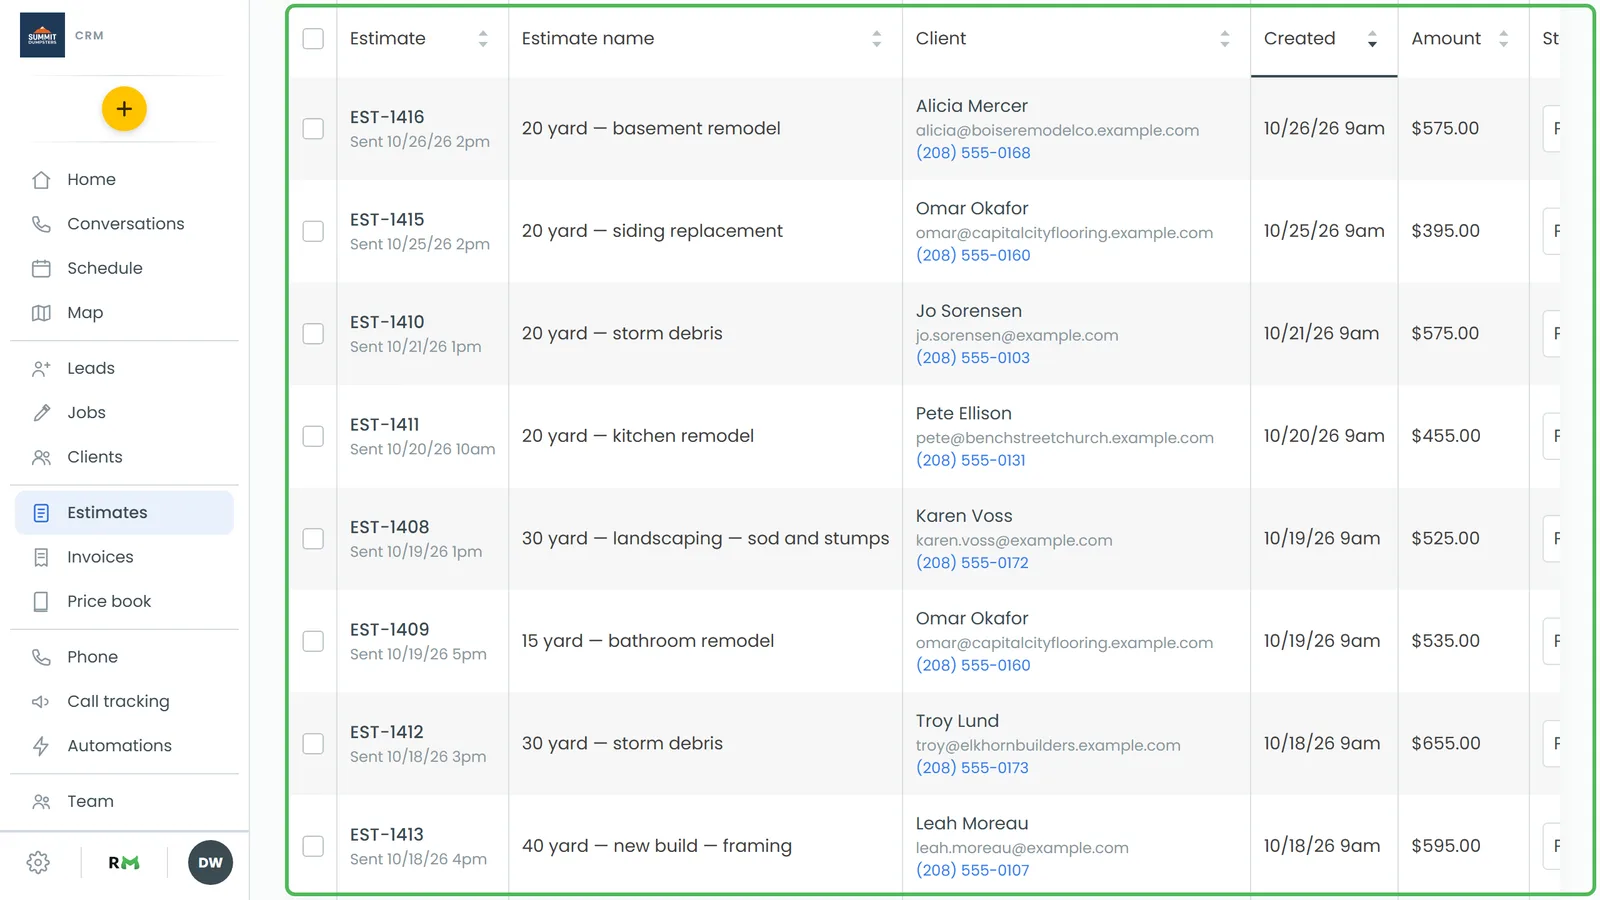Viewport: 1600px width, 900px height.
Task: Click the Home house icon
Action: (x=41, y=180)
